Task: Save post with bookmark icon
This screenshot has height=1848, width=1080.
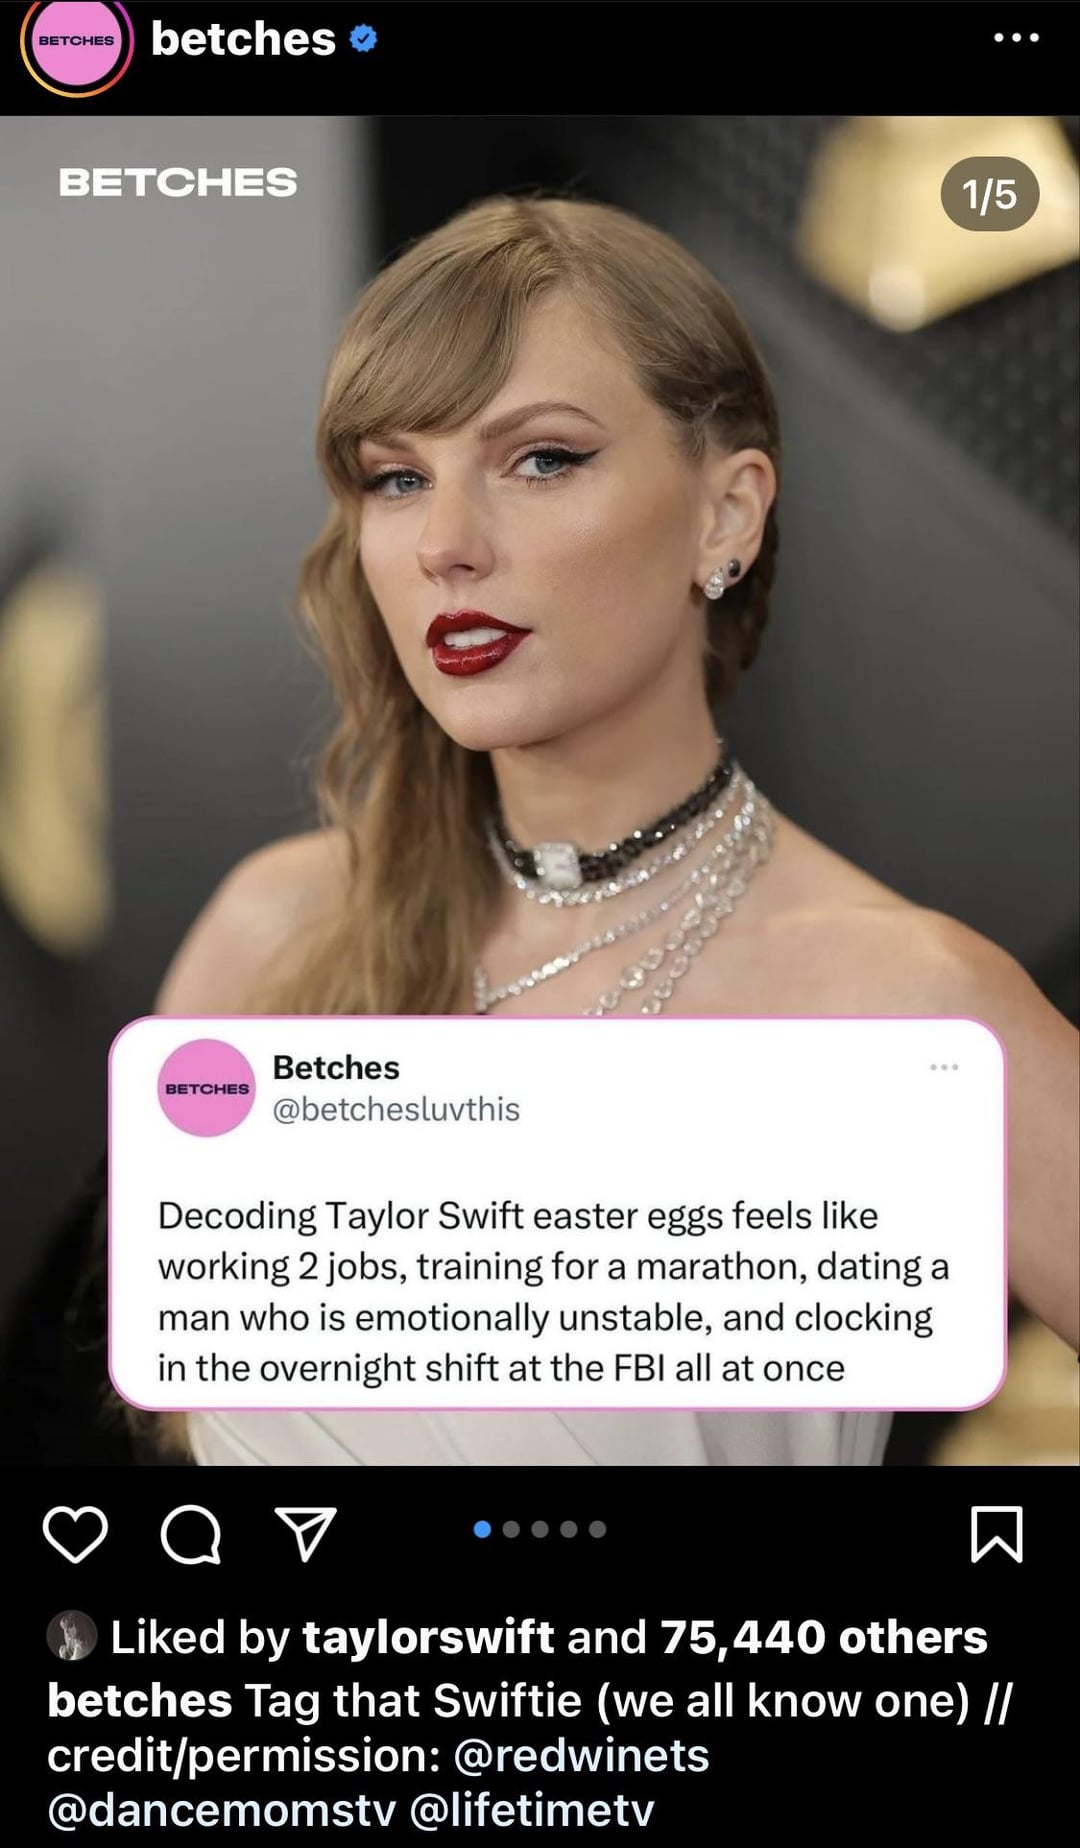Action: (996, 1533)
